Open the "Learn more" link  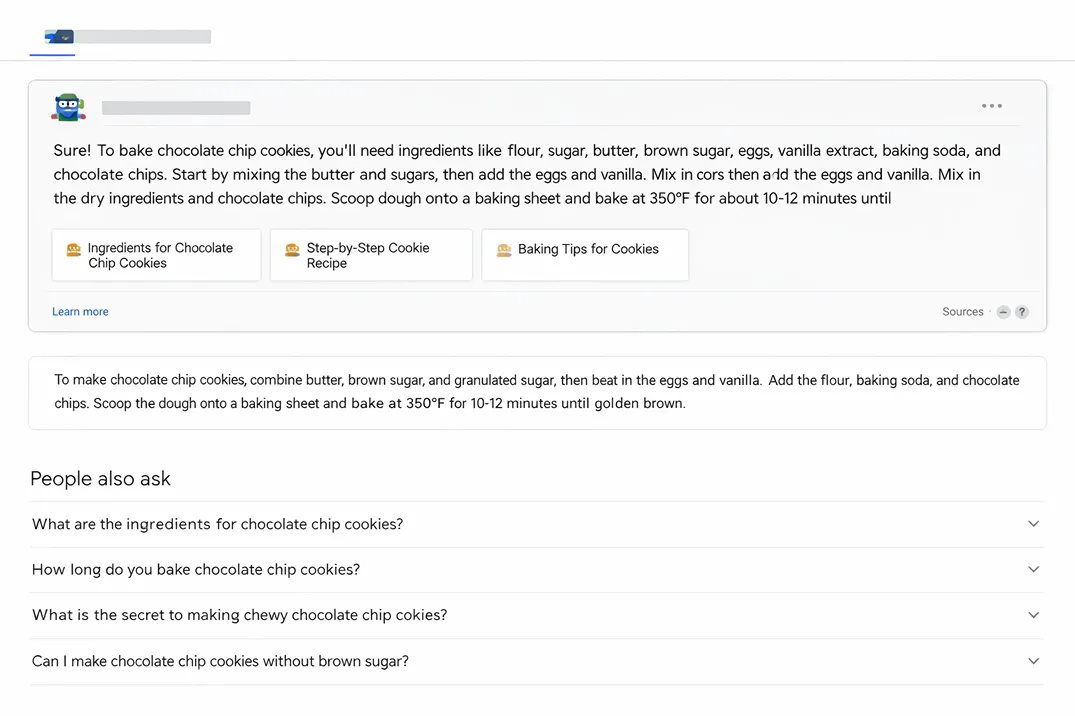pyautogui.click(x=79, y=311)
